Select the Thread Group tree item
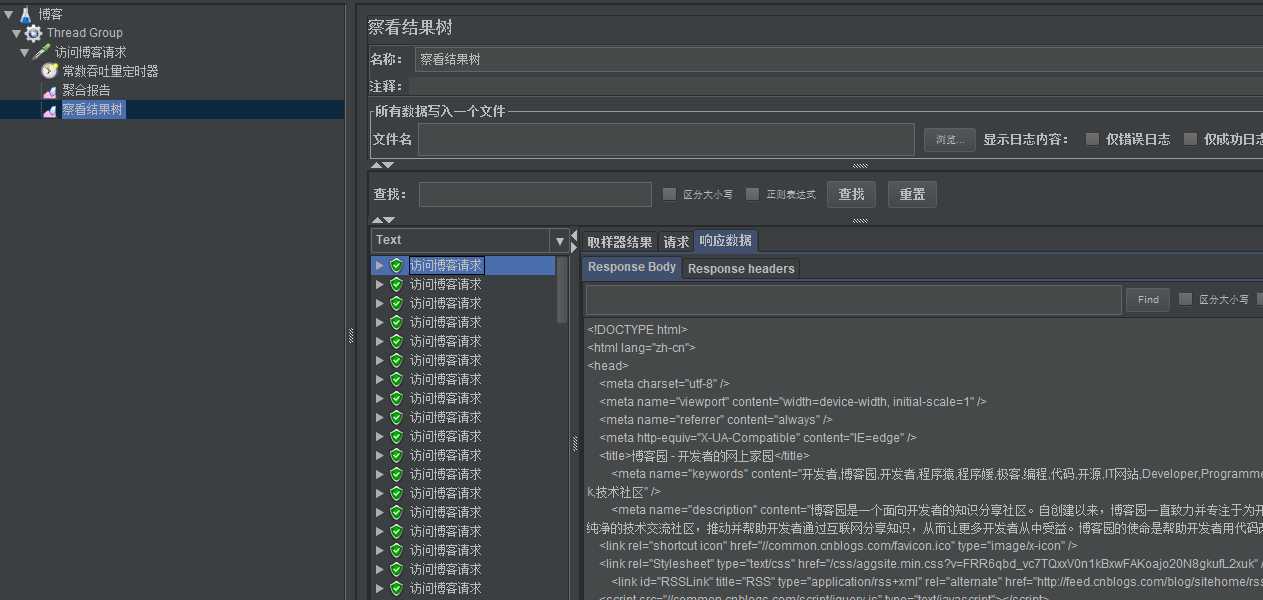 (x=85, y=33)
